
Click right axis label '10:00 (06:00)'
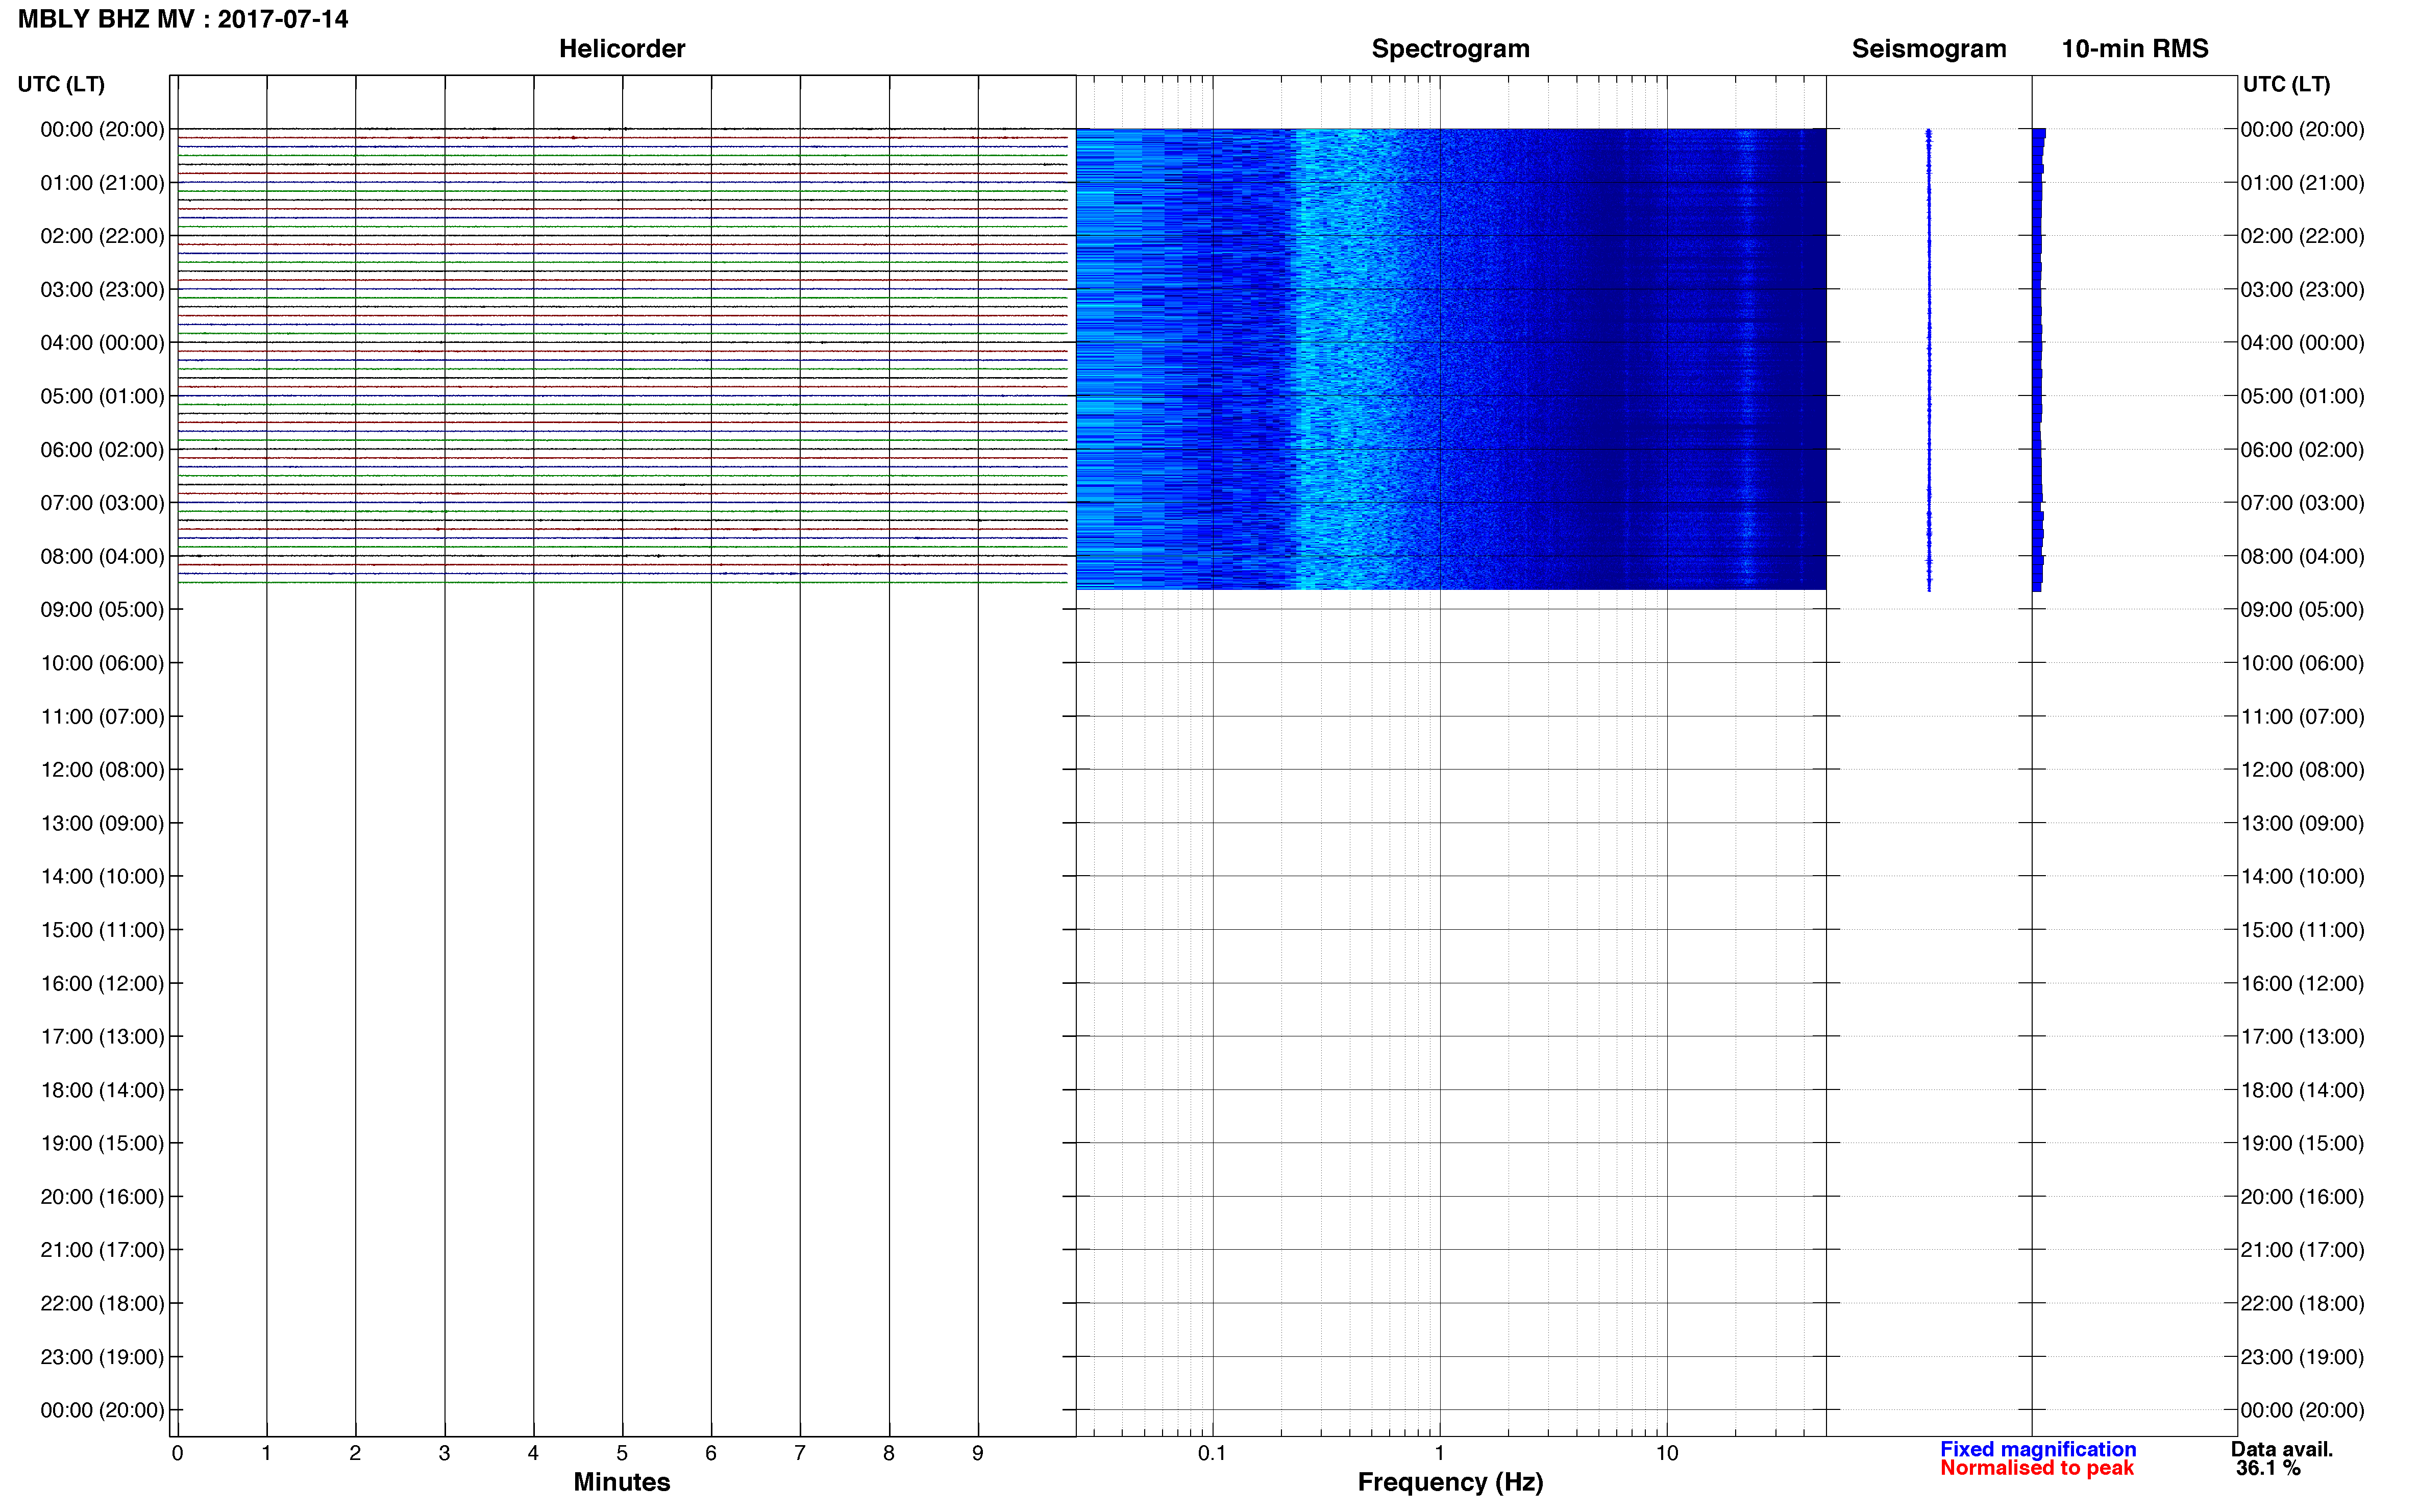click(2302, 663)
